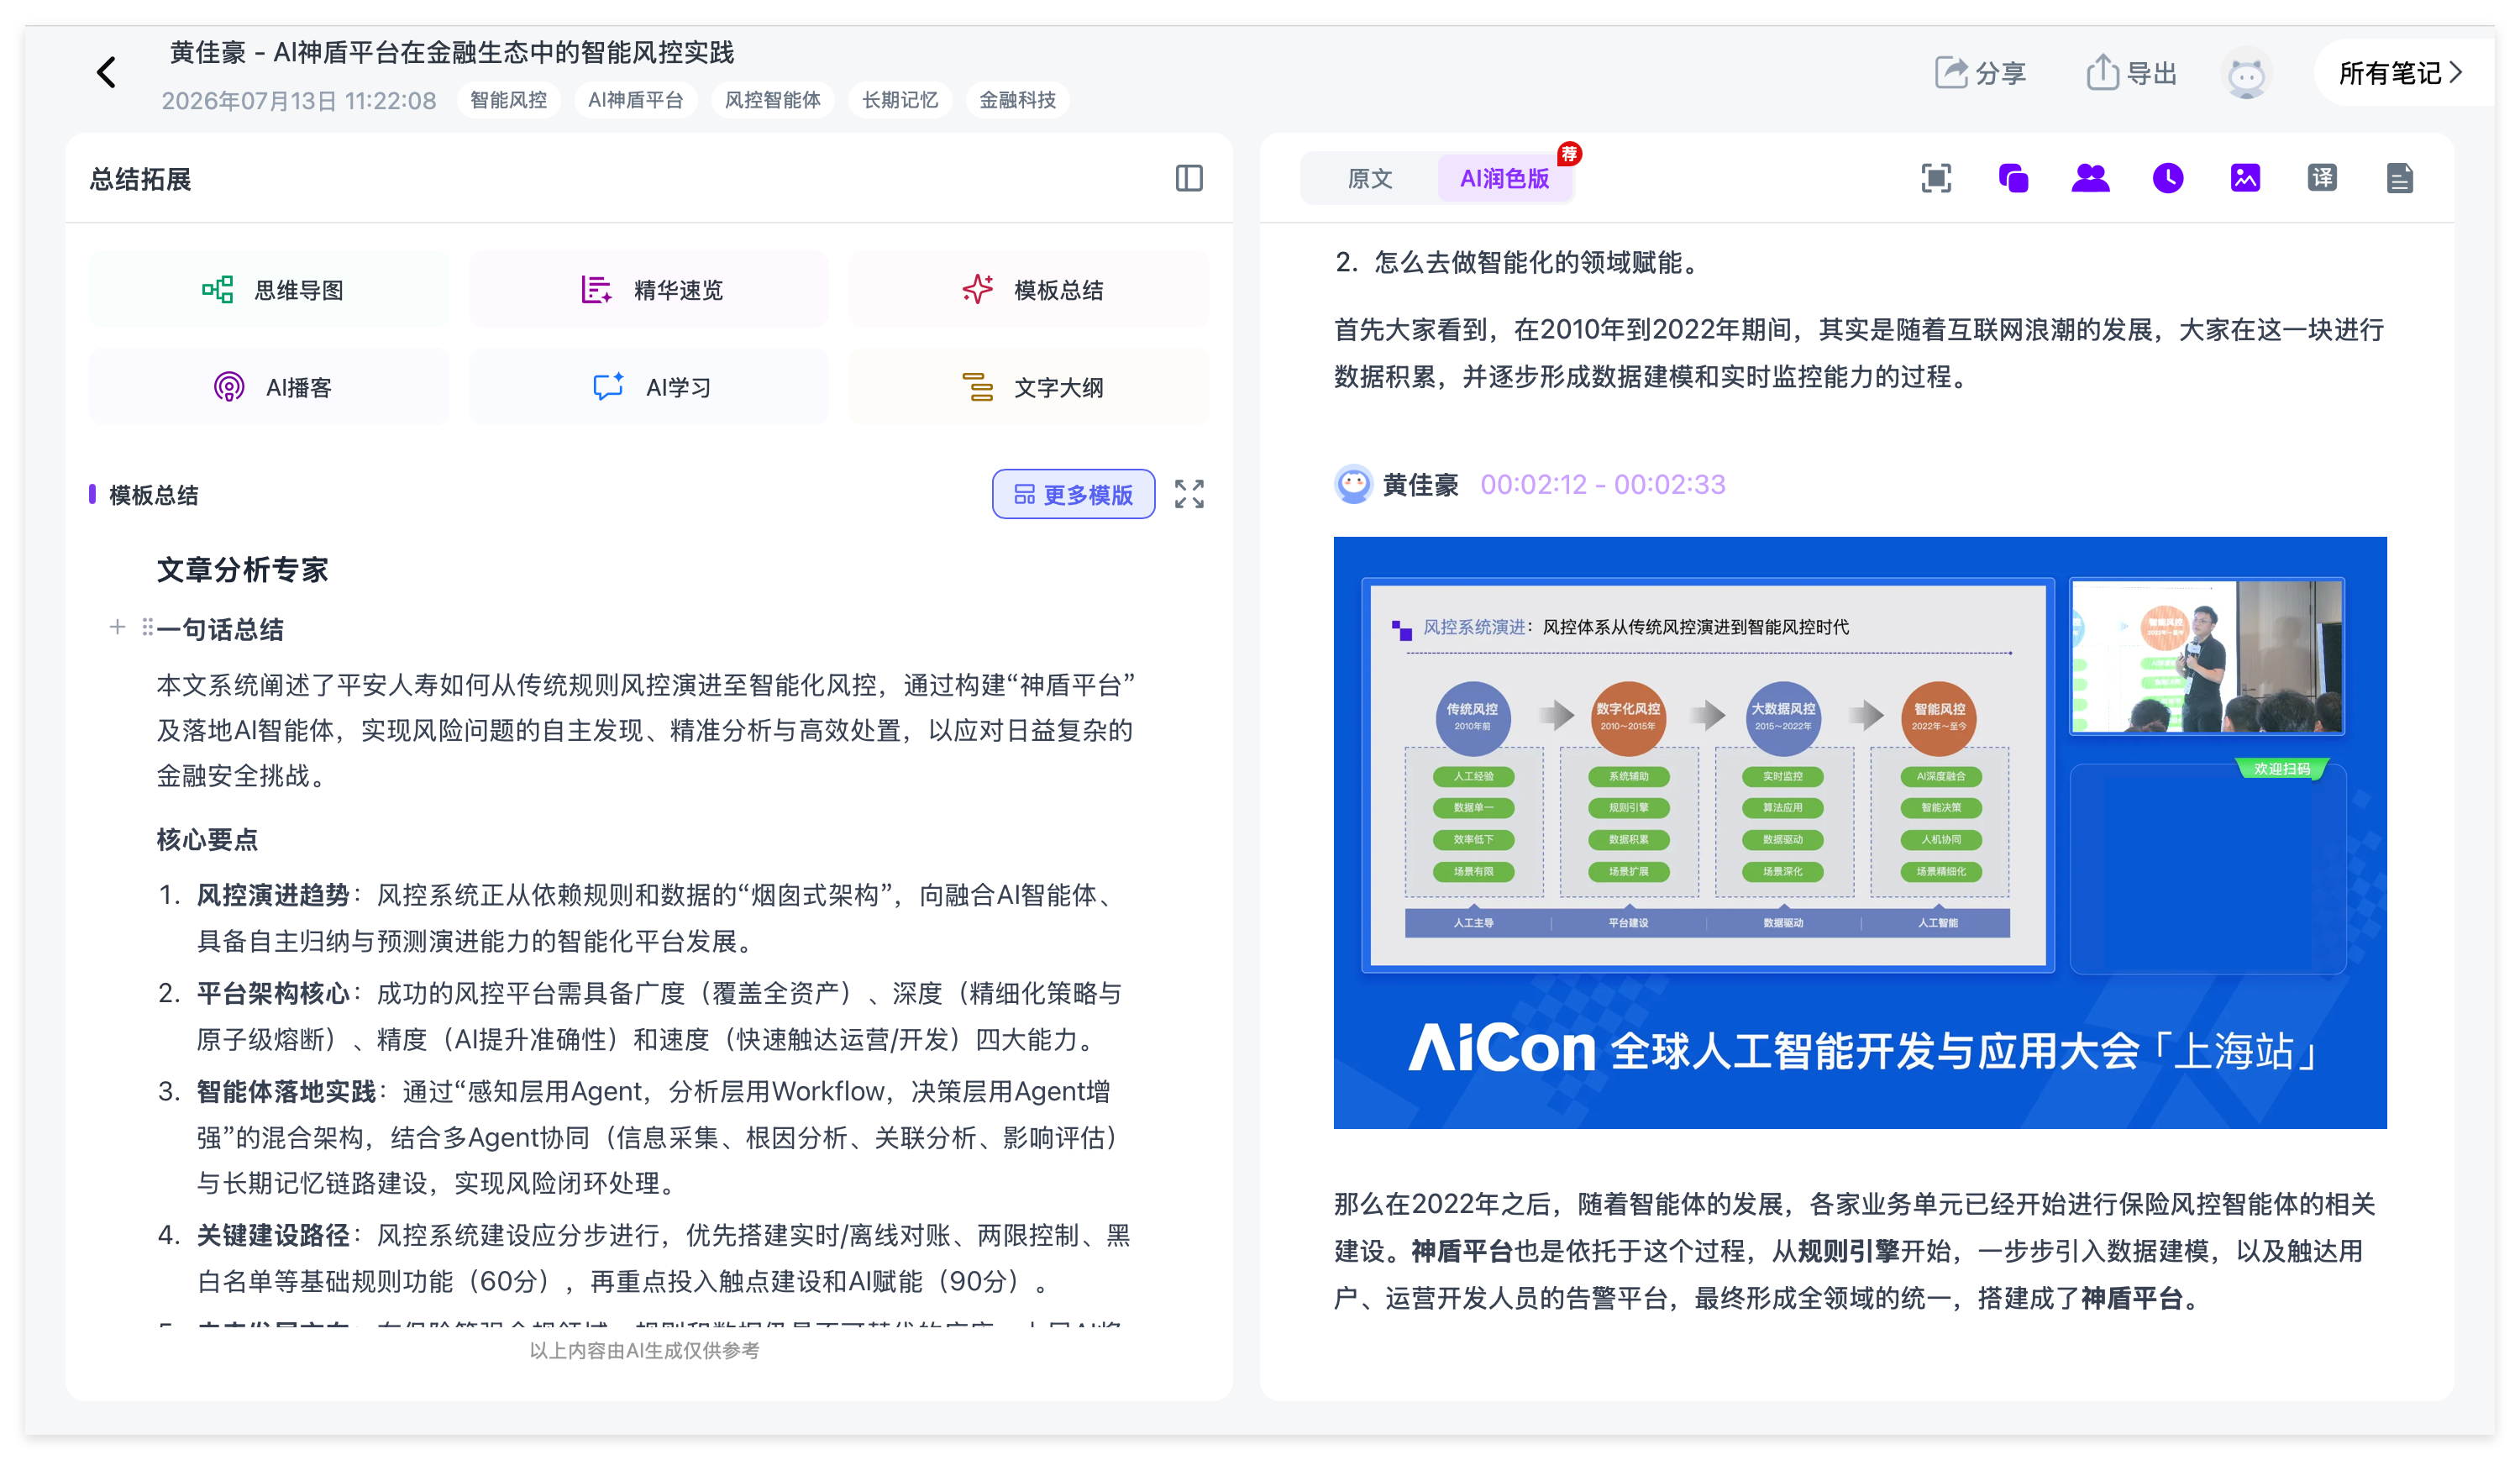Click 金融科技 tag
The width and height of the screenshot is (2520, 1460).
point(1017,100)
